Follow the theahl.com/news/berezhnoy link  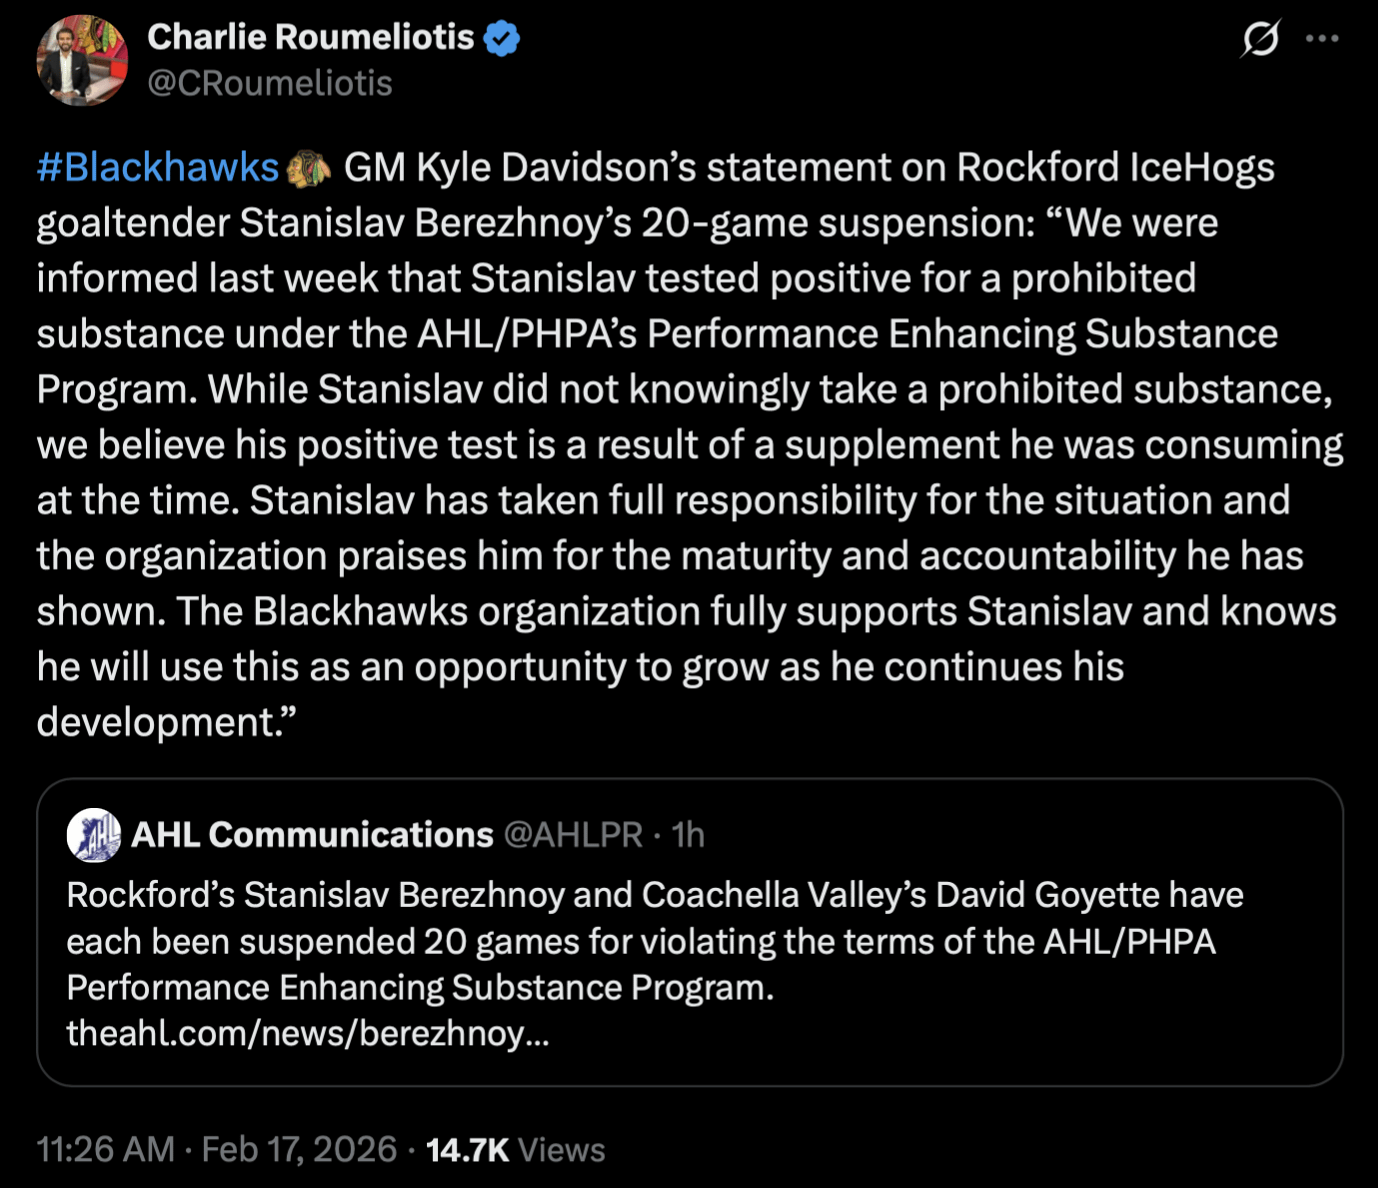coord(307,1033)
